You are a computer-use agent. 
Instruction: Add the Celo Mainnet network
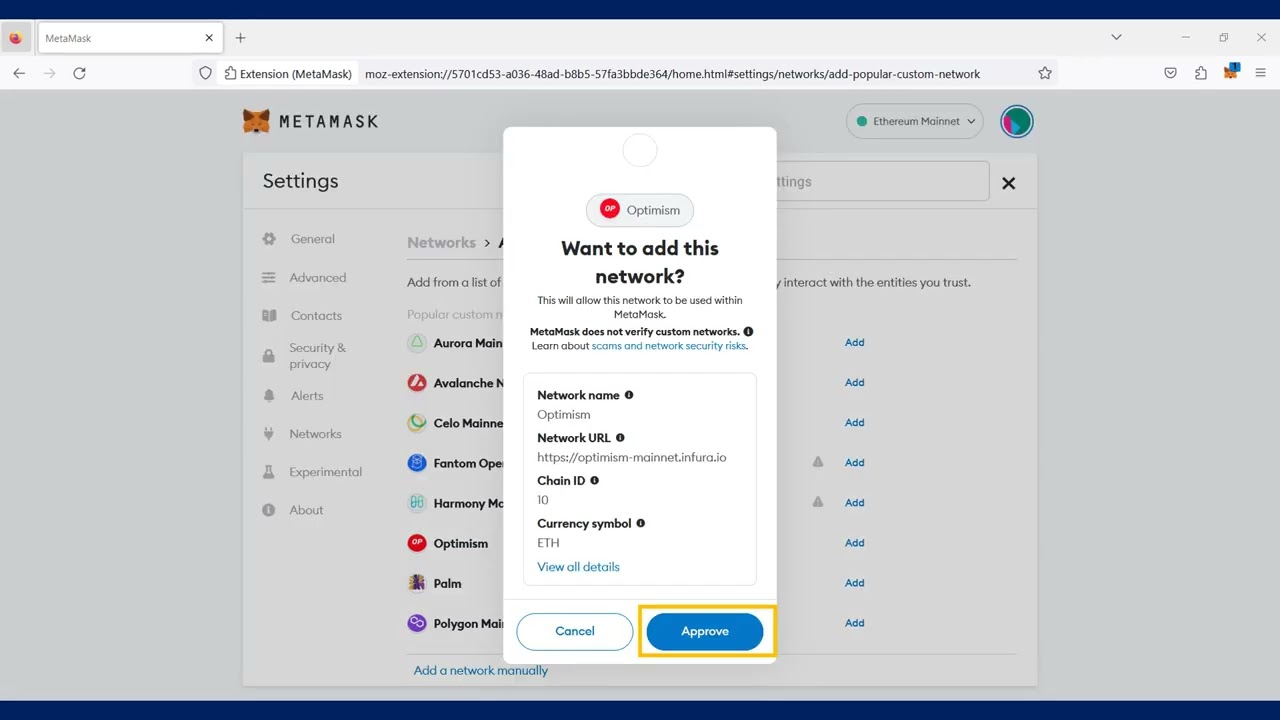[854, 422]
